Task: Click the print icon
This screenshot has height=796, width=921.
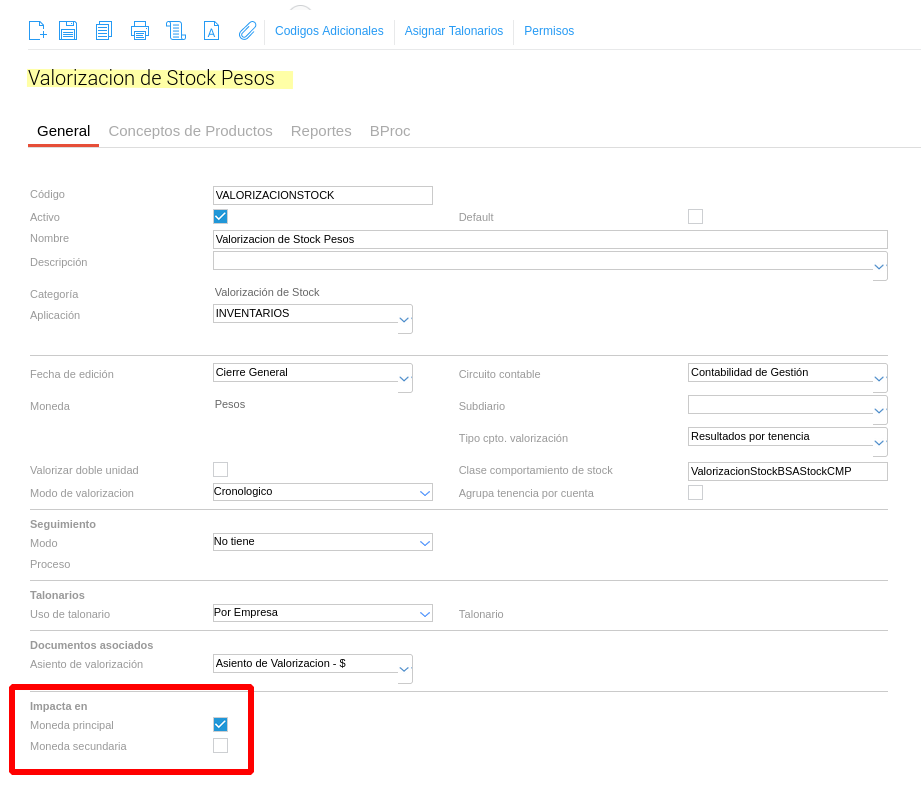Action: coord(140,31)
